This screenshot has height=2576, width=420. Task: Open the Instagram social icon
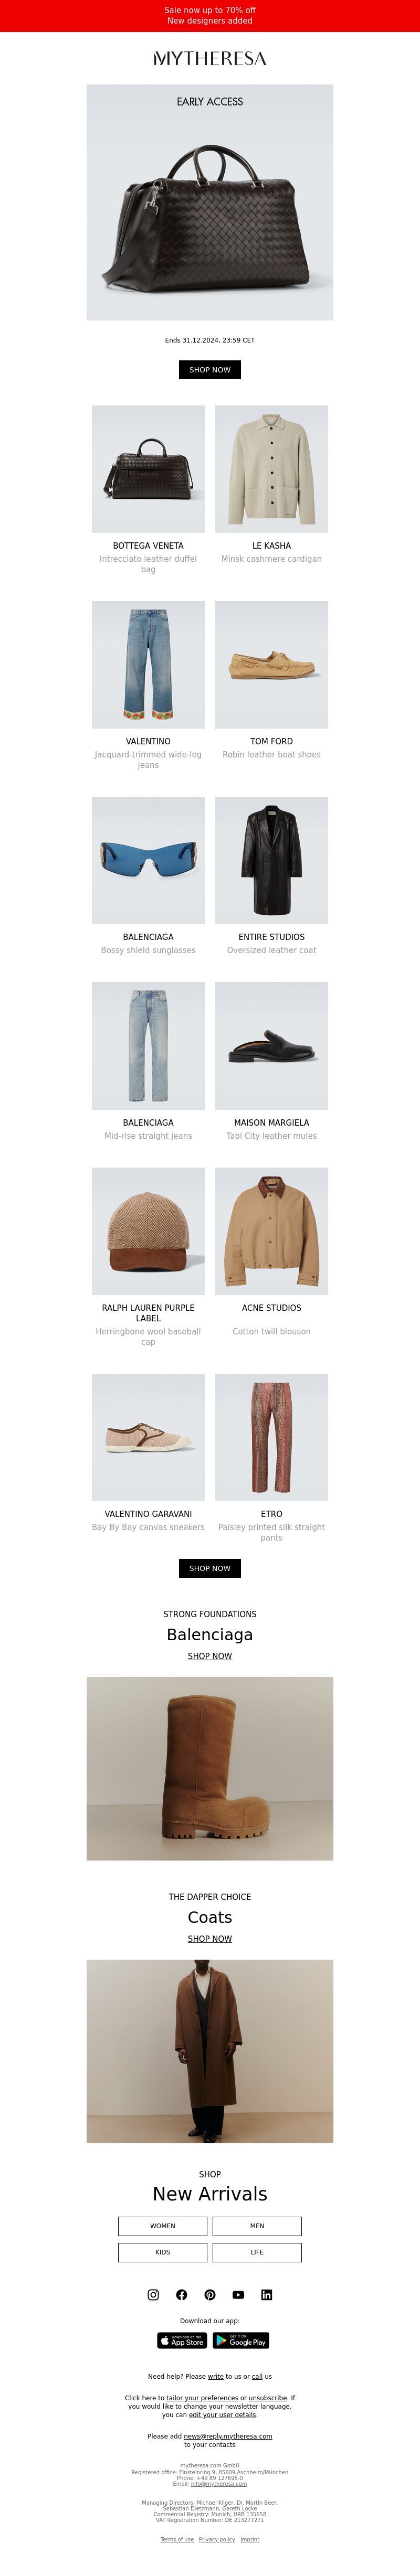153,2295
